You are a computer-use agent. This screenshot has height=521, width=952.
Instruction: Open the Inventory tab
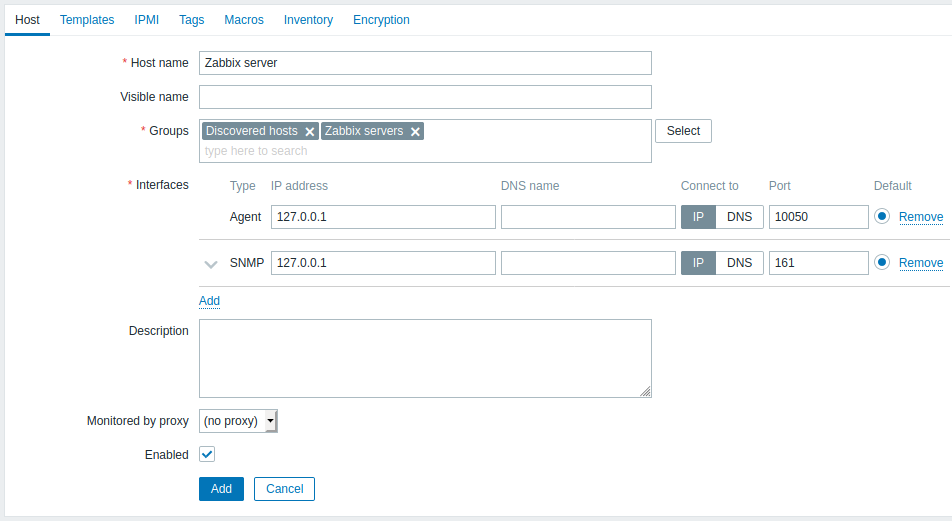[308, 20]
